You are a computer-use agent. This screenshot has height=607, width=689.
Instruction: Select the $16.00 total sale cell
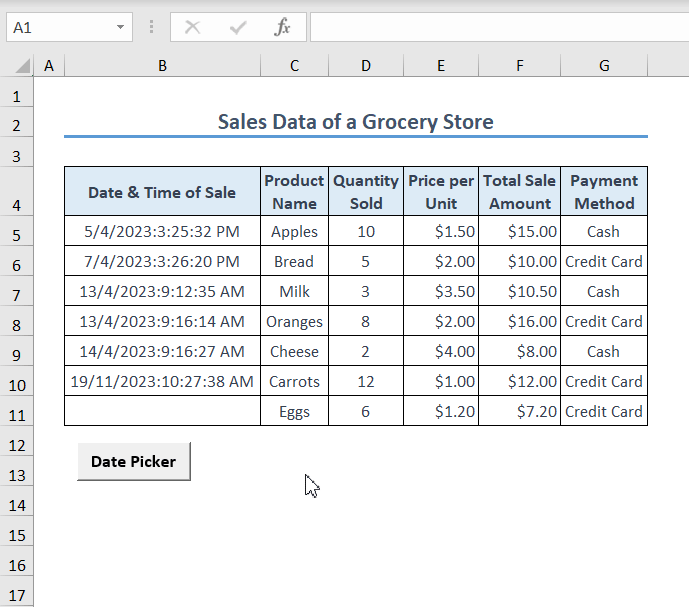coord(519,321)
